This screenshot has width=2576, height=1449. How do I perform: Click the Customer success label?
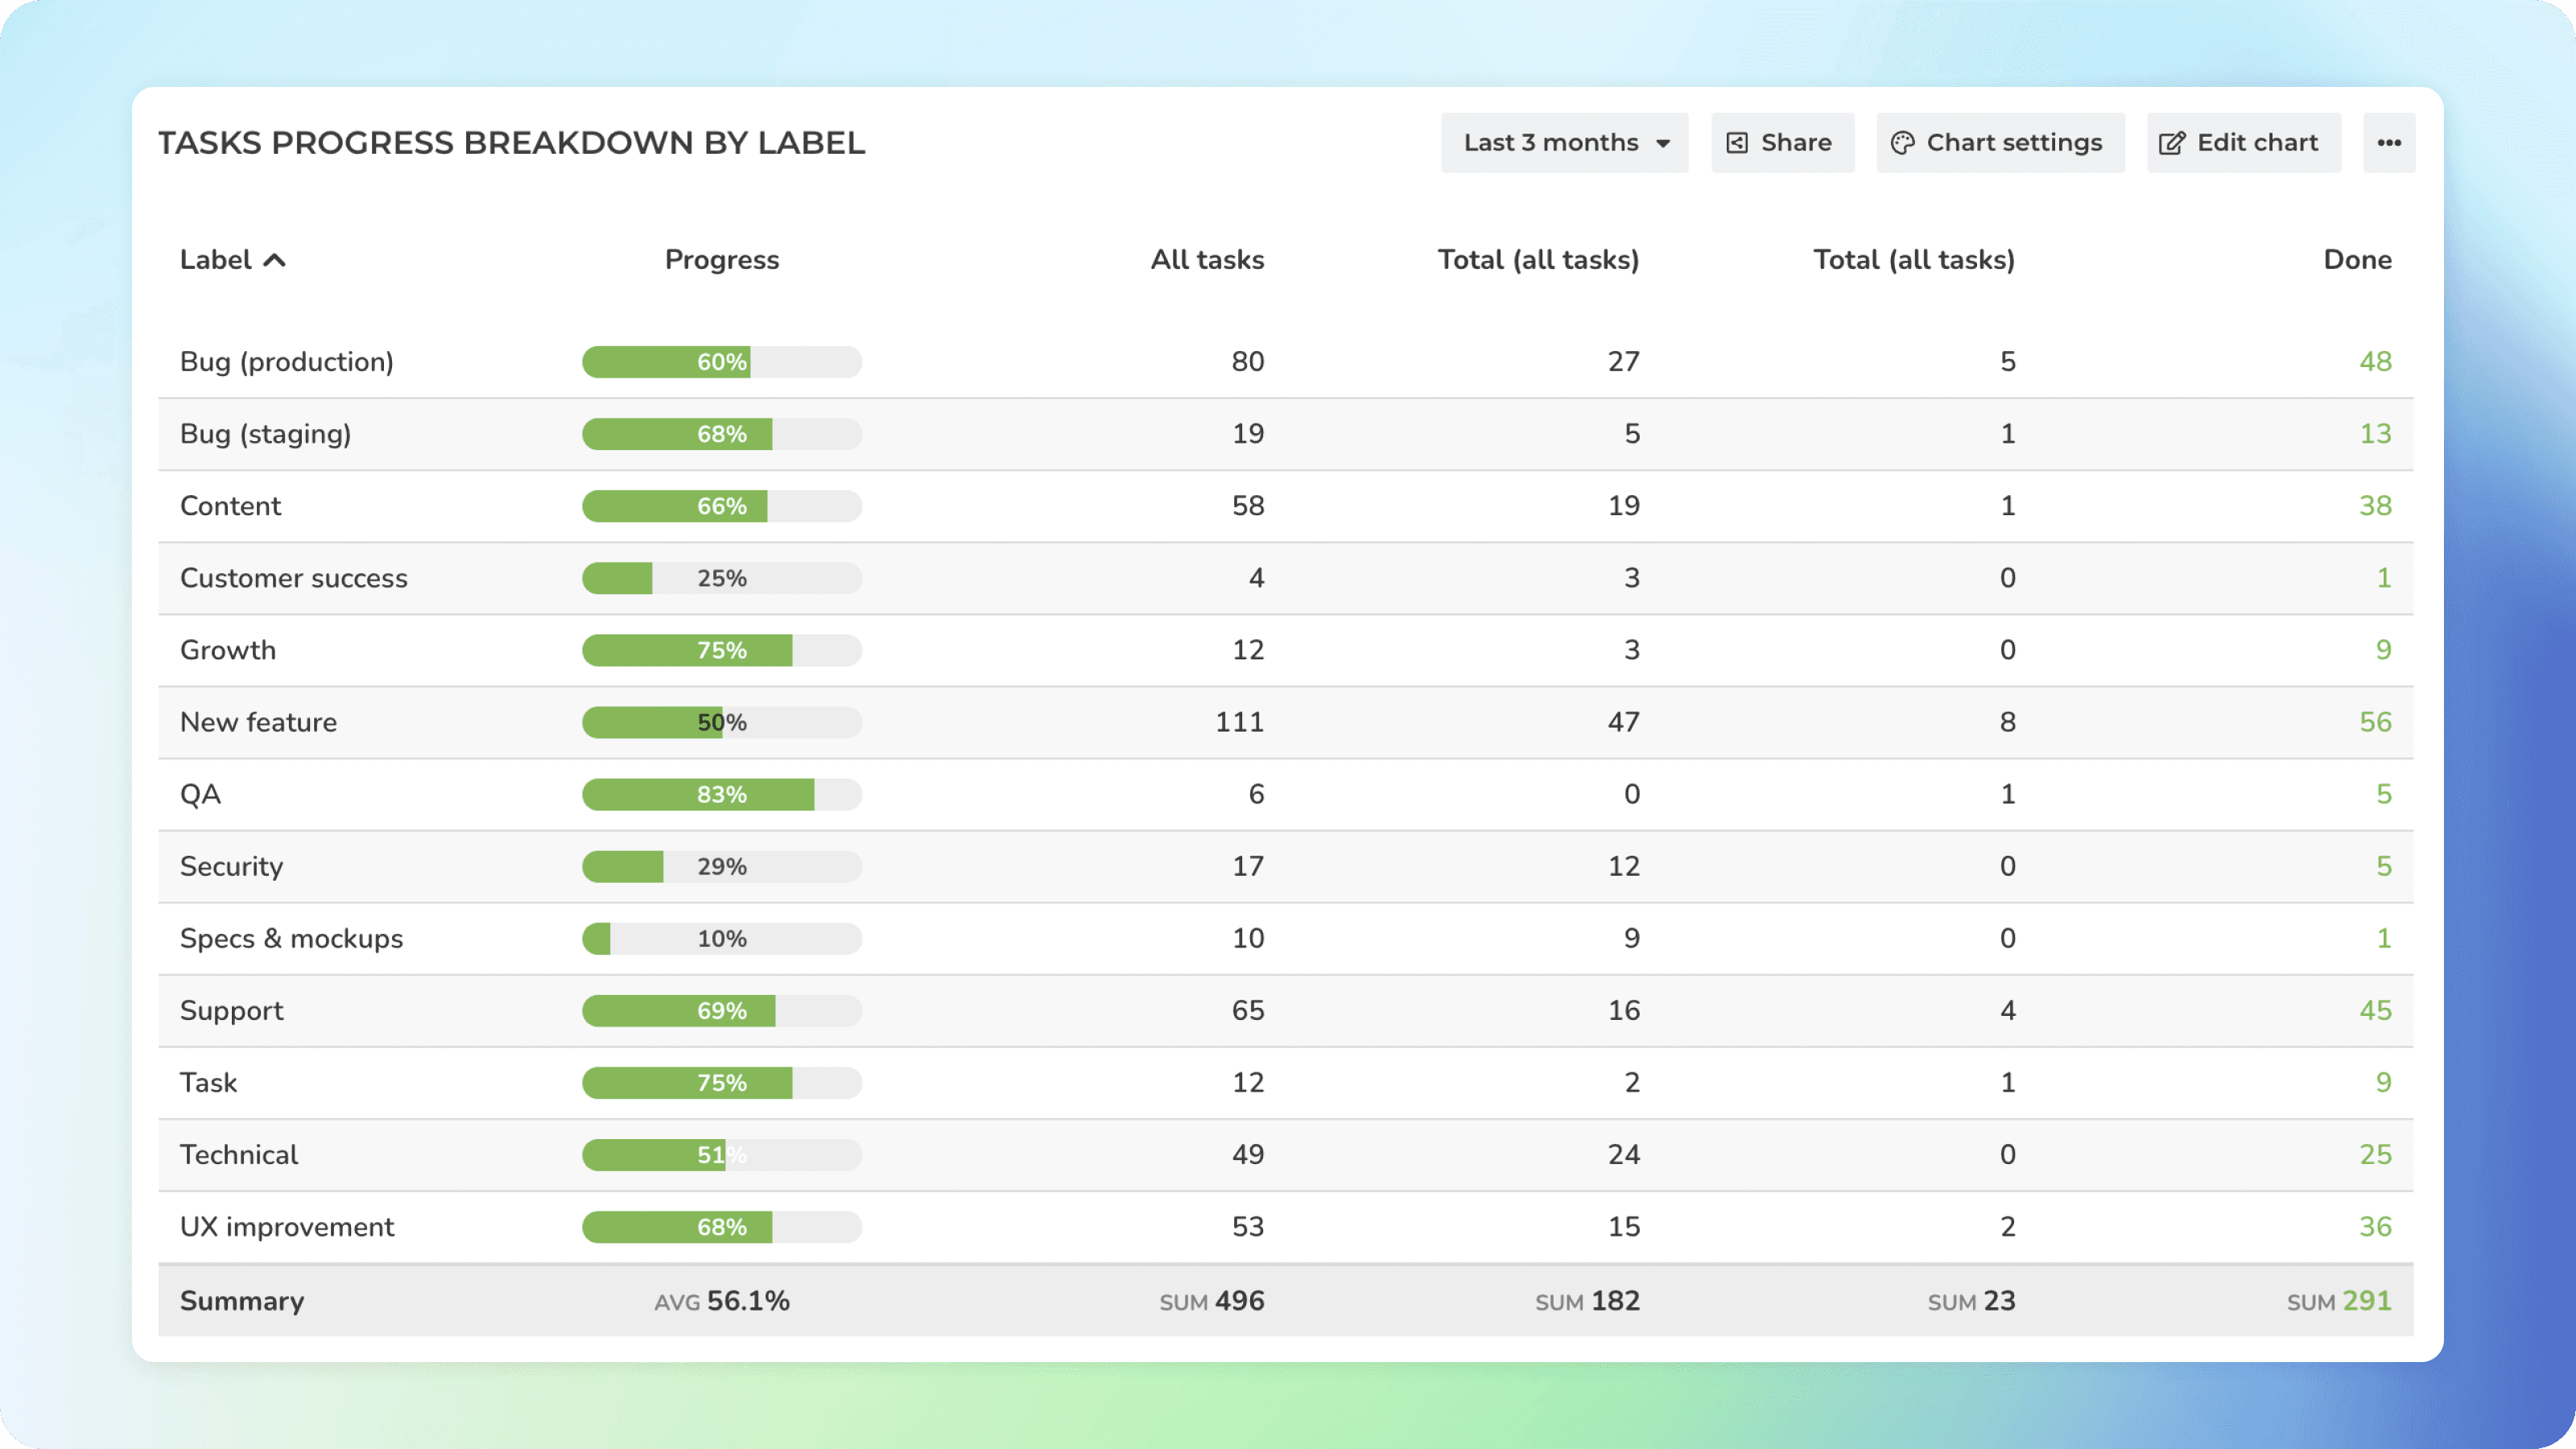click(x=293, y=578)
